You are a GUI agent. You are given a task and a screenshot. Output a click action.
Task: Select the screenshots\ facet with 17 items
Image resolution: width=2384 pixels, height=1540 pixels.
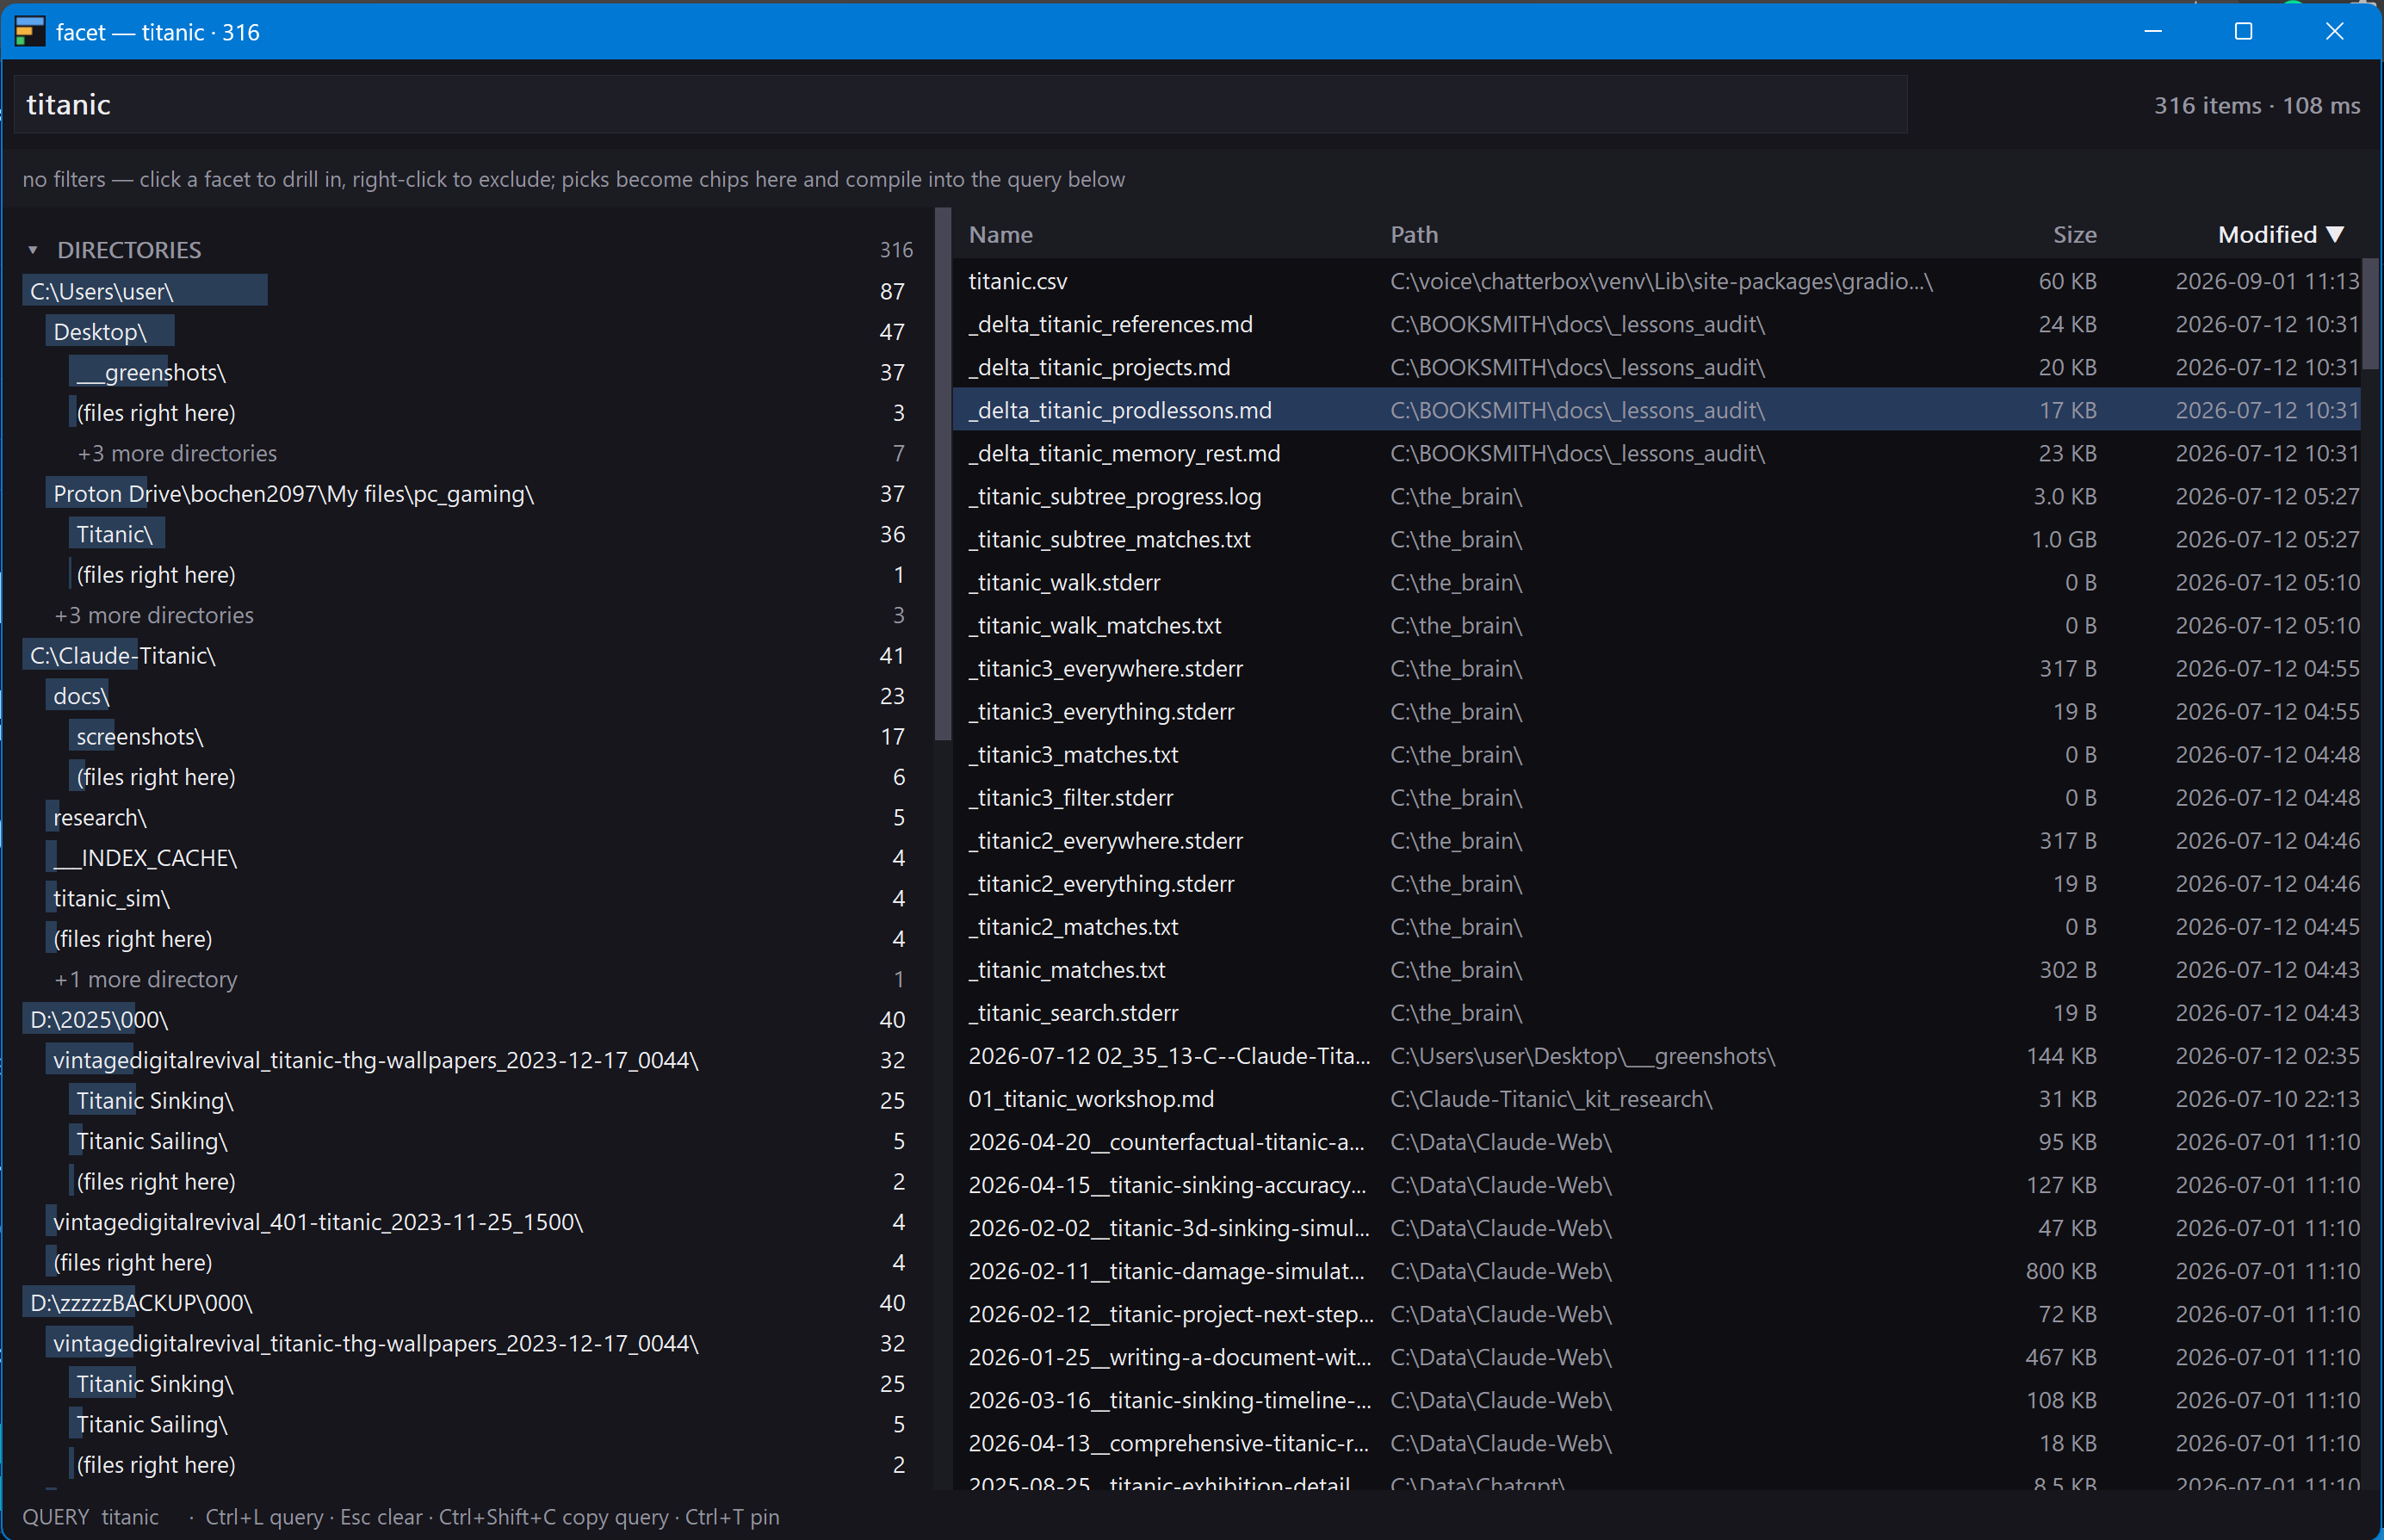(490, 736)
